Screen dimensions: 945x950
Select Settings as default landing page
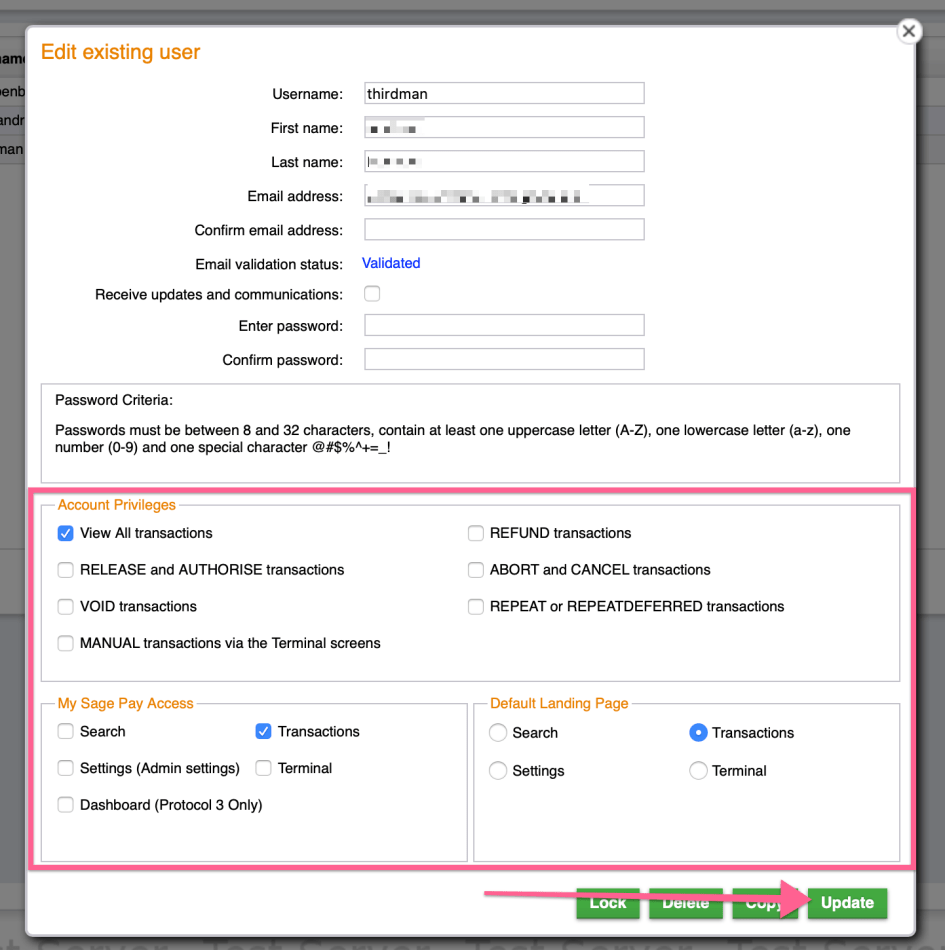pyautogui.click(x=498, y=771)
